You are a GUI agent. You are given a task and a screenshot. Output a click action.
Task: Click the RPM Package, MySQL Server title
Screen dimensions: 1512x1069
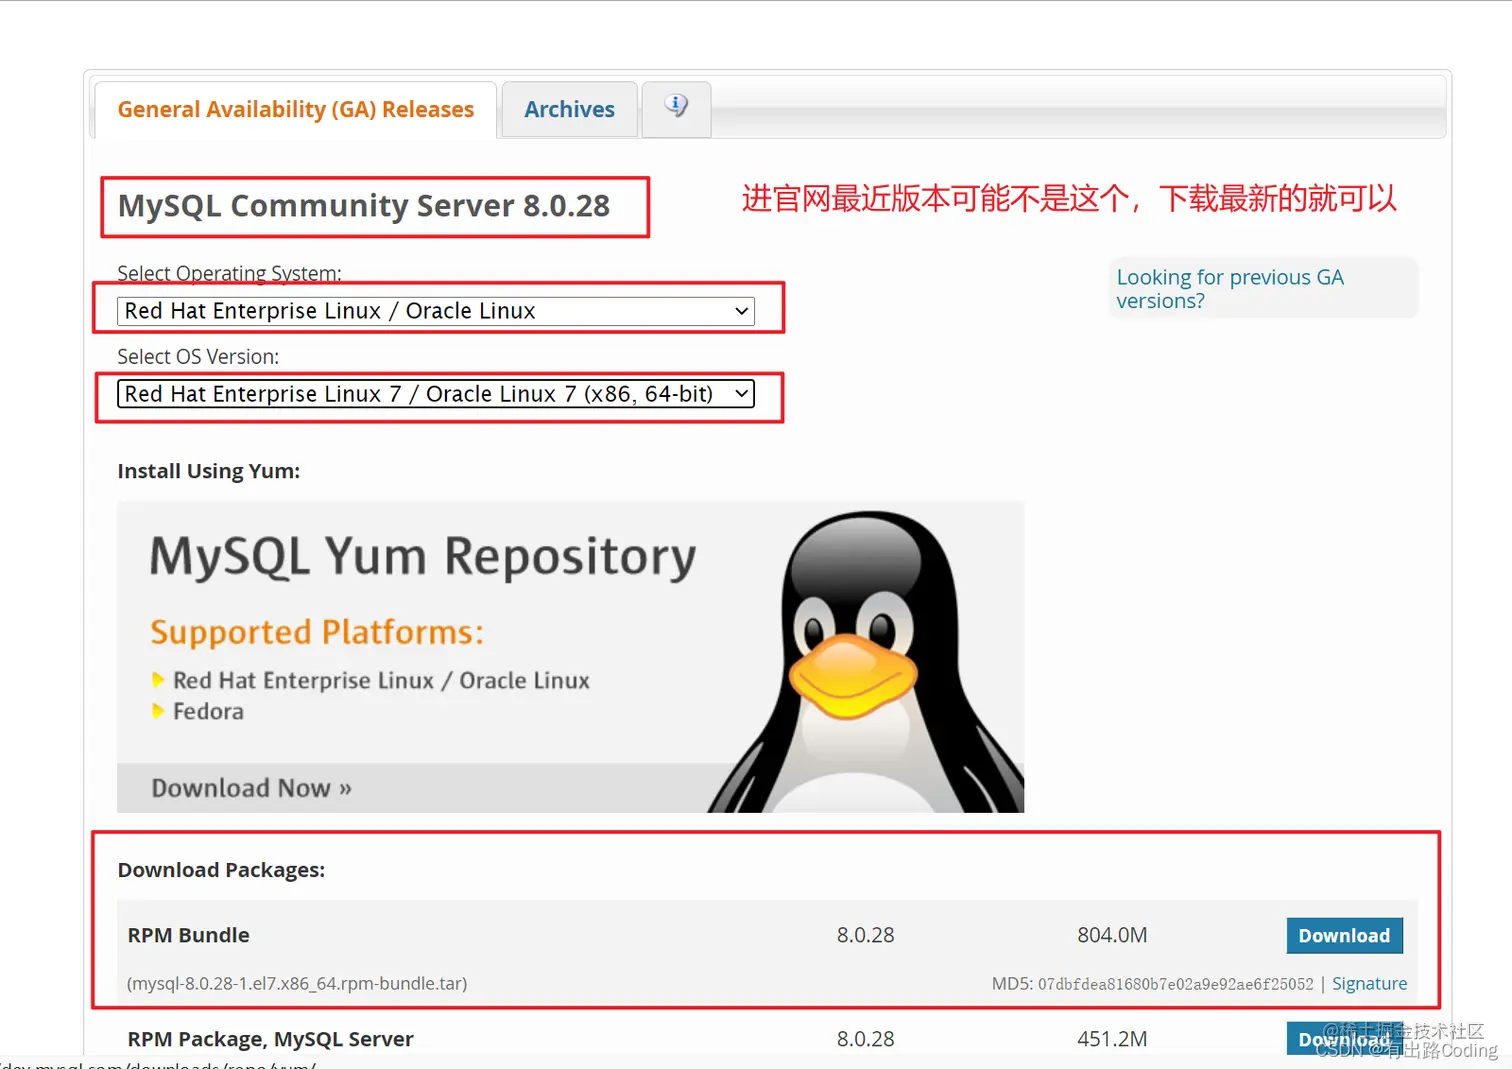click(270, 1039)
